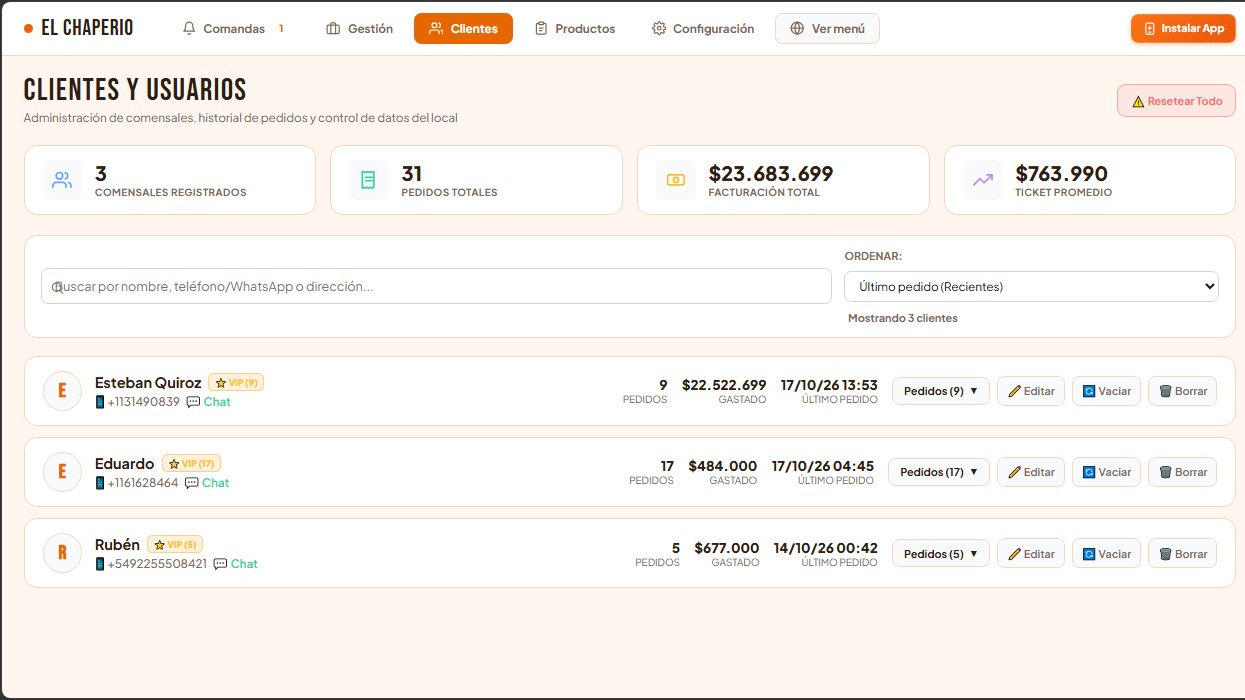Delete Eduardo with Borrar
This screenshot has width=1245, height=700.
tap(1182, 472)
